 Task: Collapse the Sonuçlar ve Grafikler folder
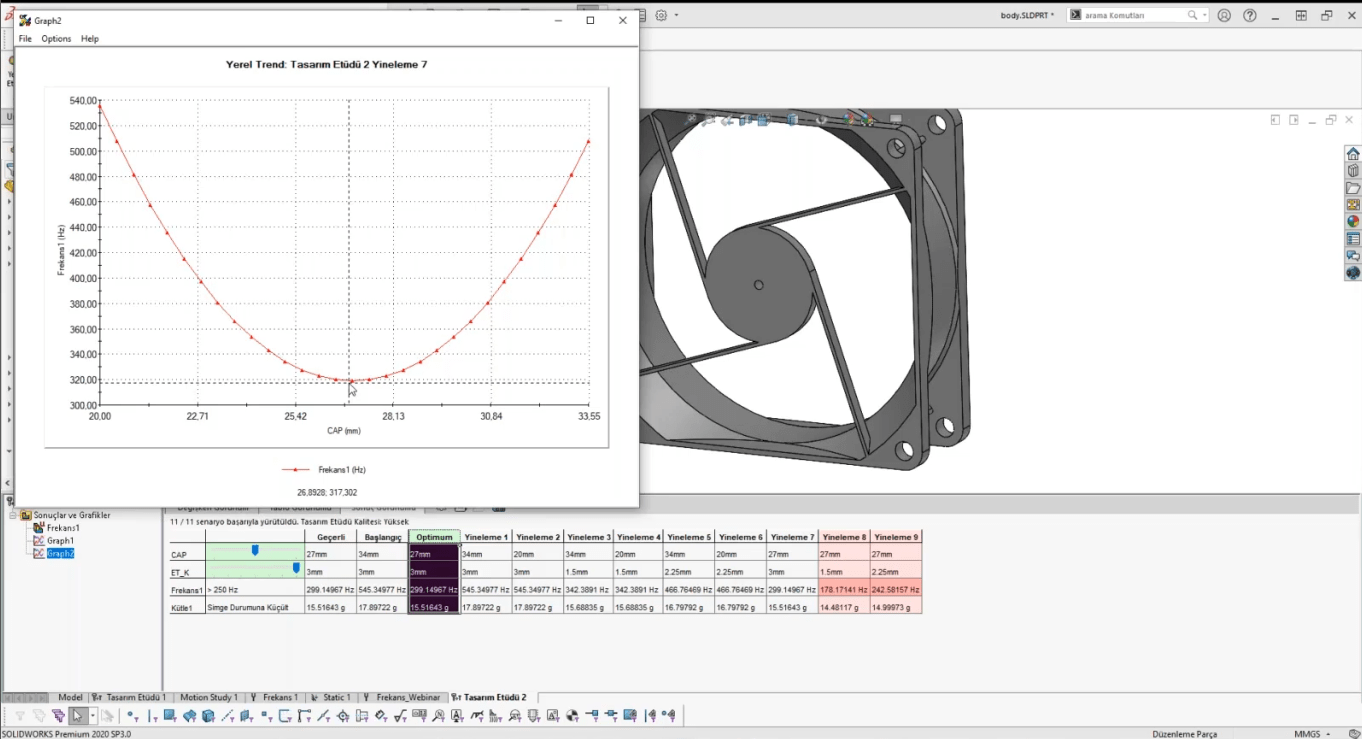coord(13,515)
